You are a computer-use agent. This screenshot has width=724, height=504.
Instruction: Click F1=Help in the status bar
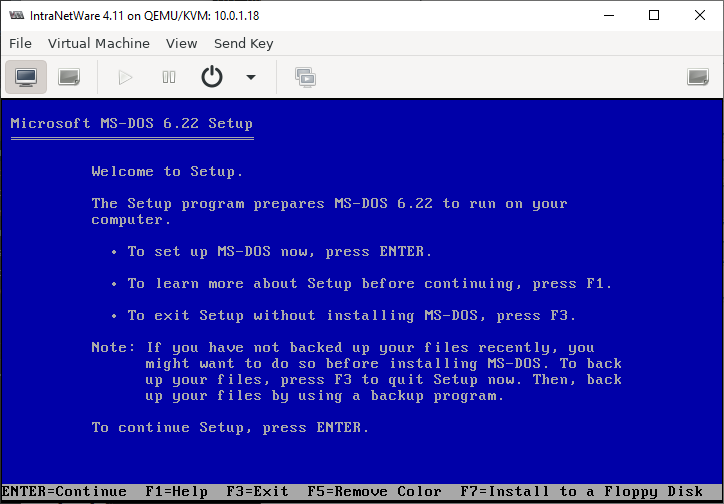tap(176, 492)
